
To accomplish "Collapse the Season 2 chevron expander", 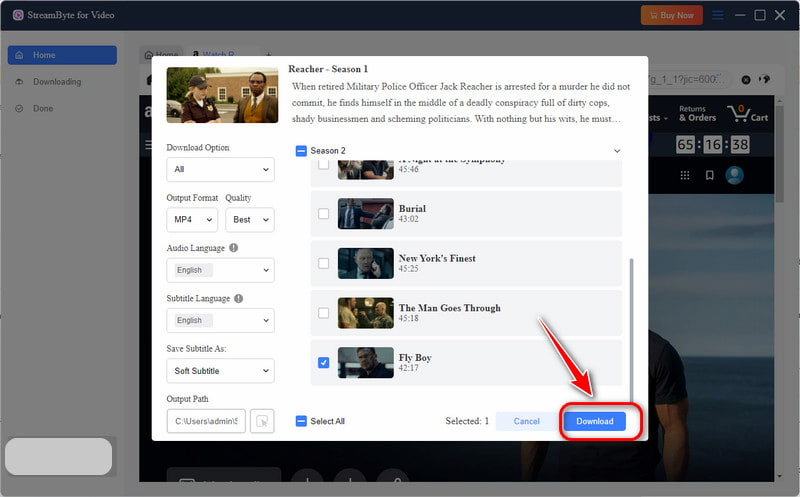I will pyautogui.click(x=617, y=151).
